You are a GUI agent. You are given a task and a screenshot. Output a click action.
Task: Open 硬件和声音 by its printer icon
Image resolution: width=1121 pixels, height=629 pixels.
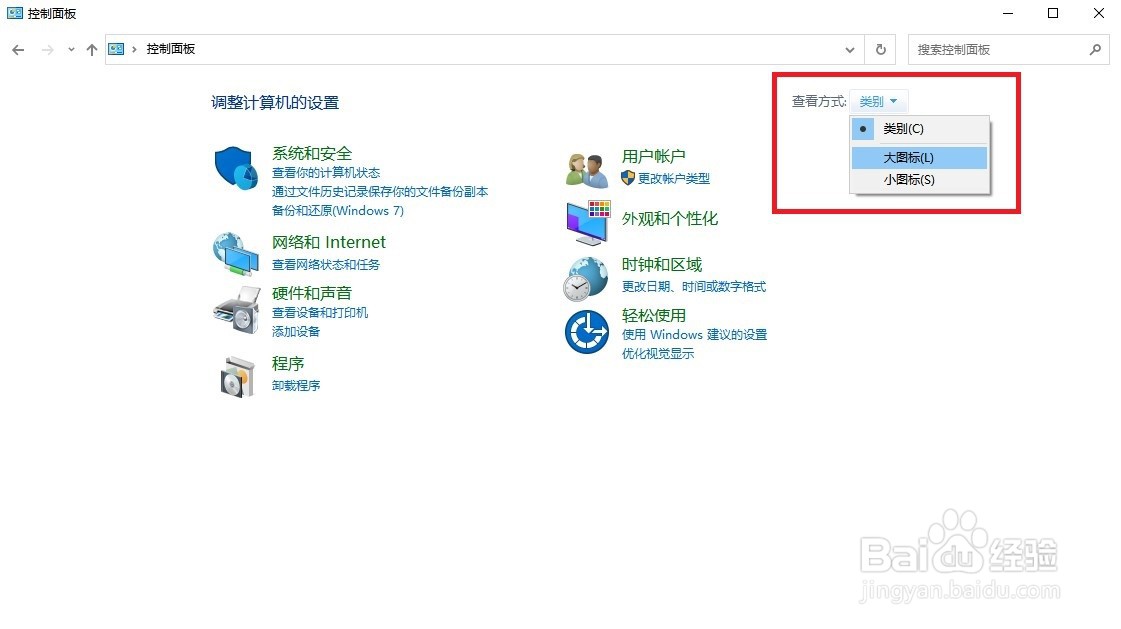coord(235,311)
